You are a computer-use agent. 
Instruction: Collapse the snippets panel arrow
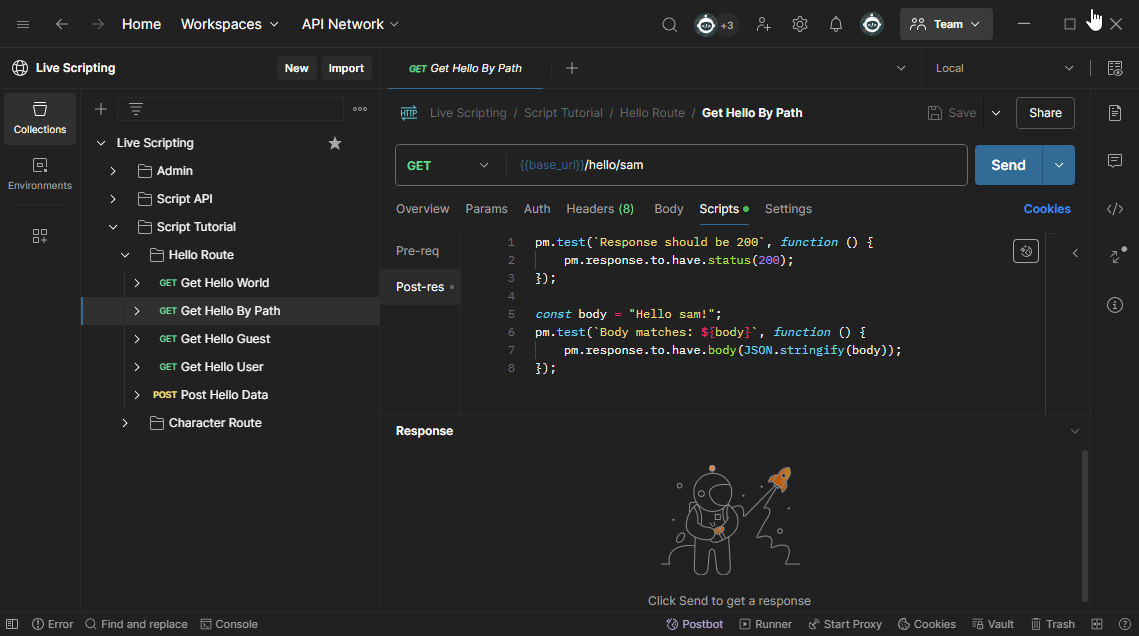tap(1075, 253)
